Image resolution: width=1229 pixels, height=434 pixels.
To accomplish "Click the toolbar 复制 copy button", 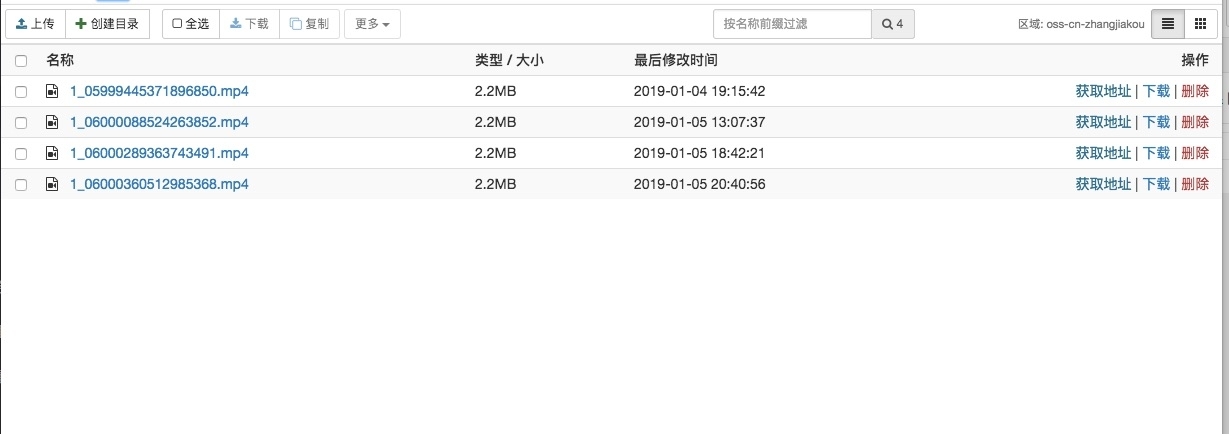I will tap(309, 24).
